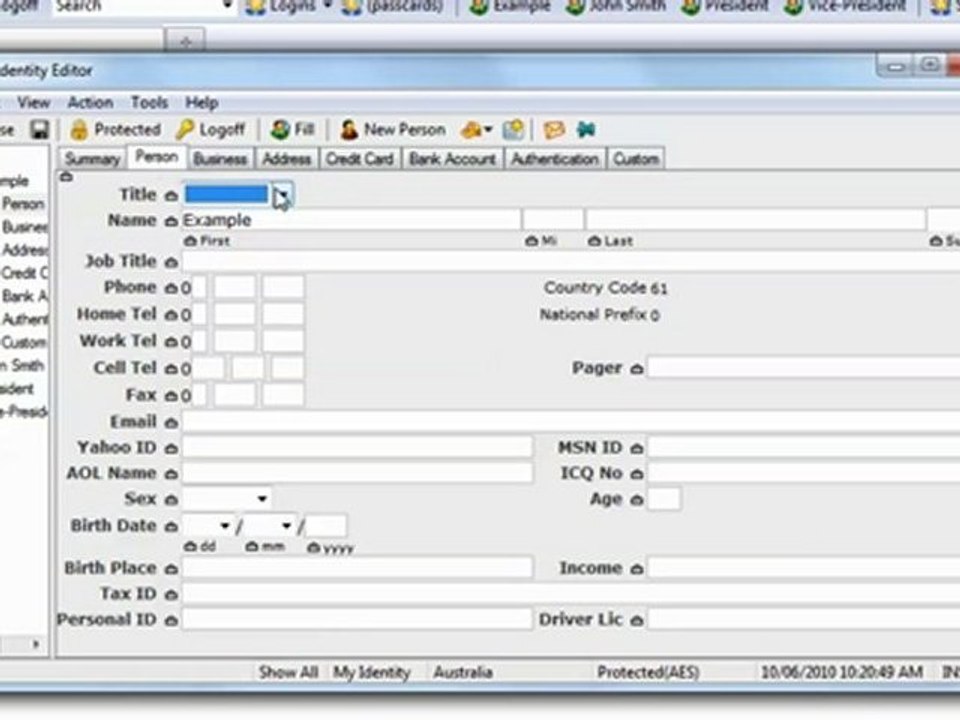Click the (passcards) button in top toolbar
960x720 pixels.
click(392, 6)
